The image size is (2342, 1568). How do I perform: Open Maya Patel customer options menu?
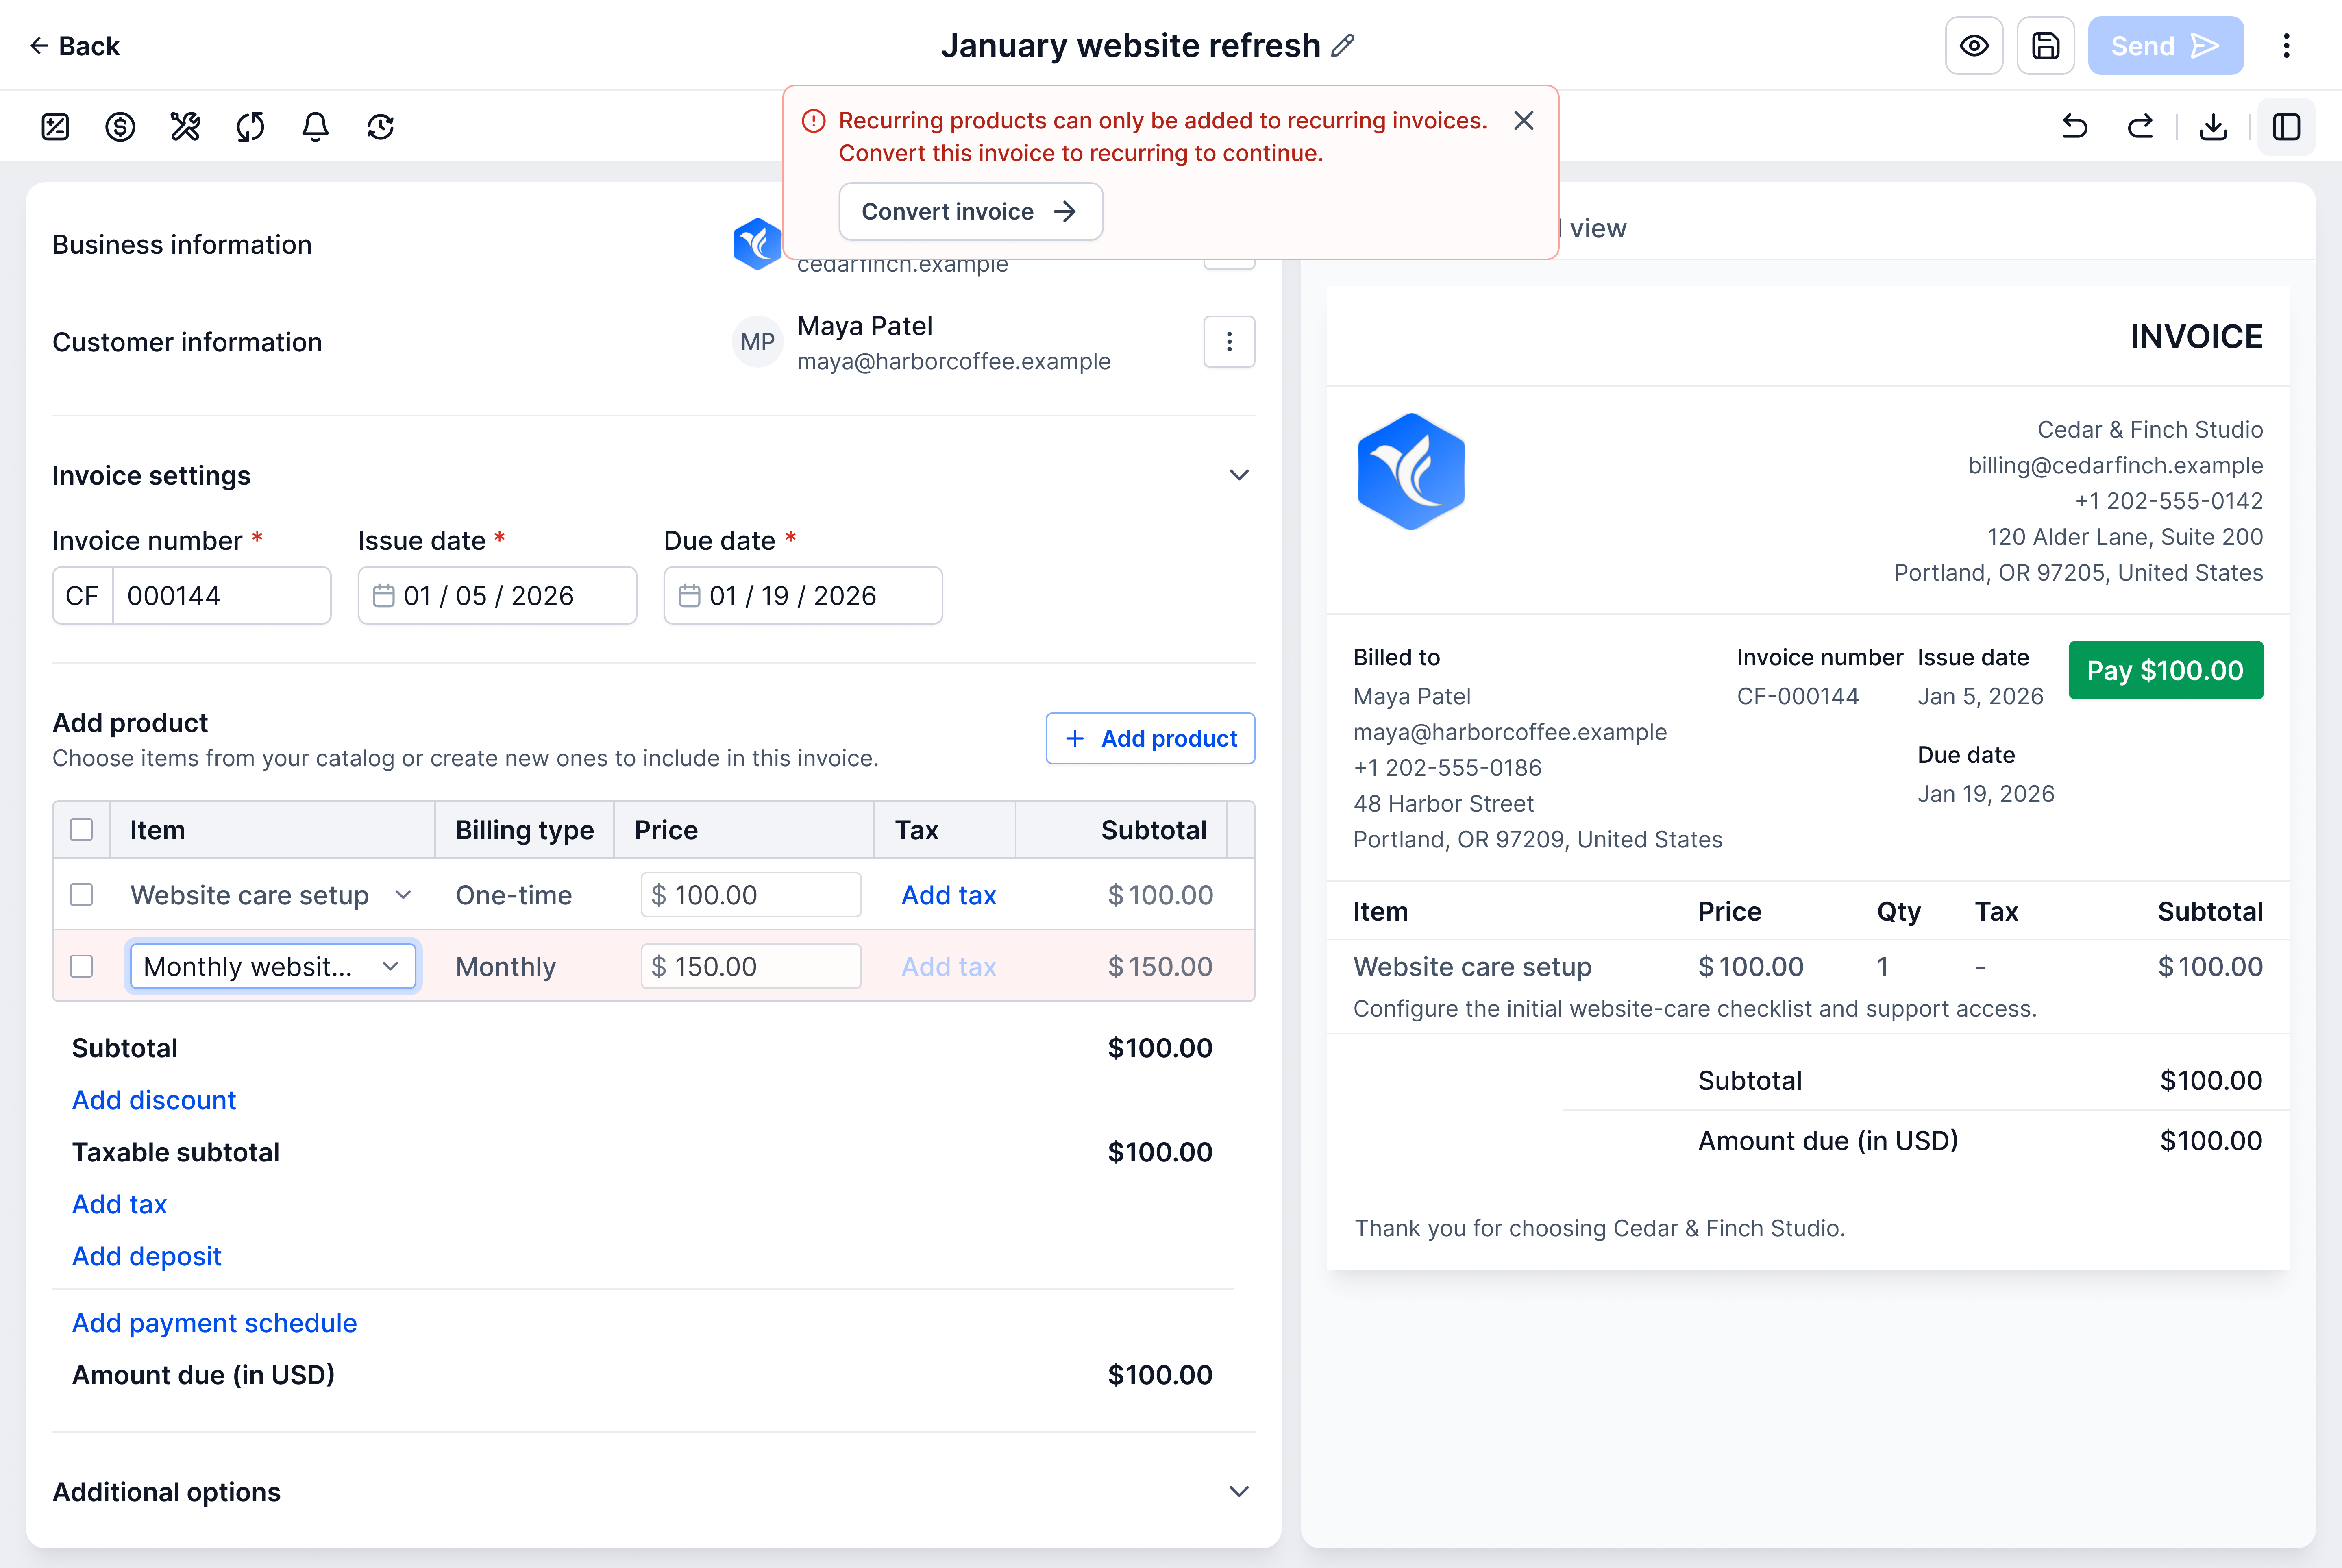1229,342
